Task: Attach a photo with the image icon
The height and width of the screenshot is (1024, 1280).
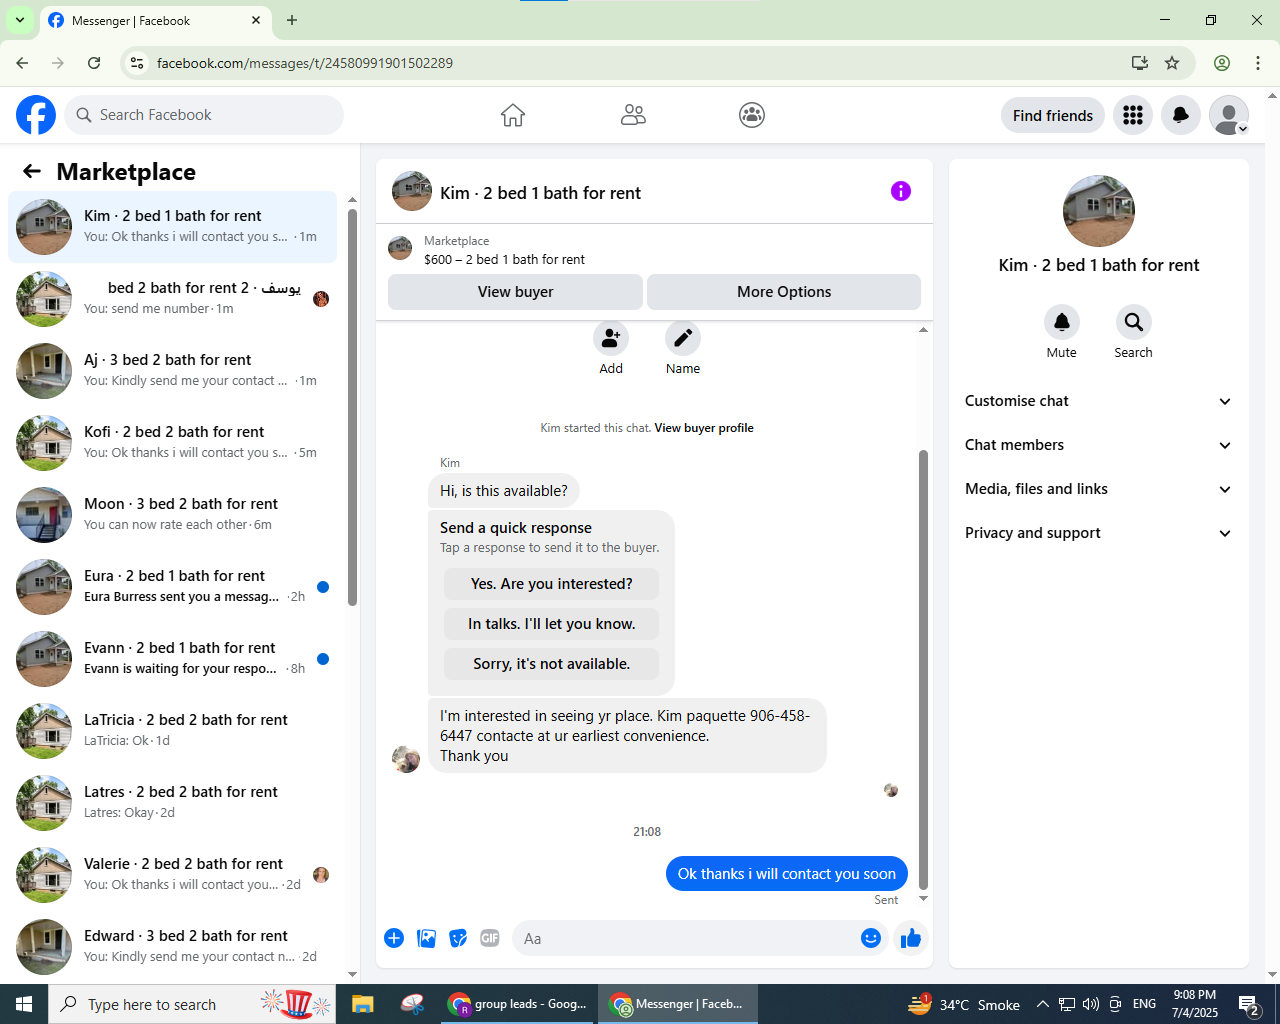Action: [426, 938]
